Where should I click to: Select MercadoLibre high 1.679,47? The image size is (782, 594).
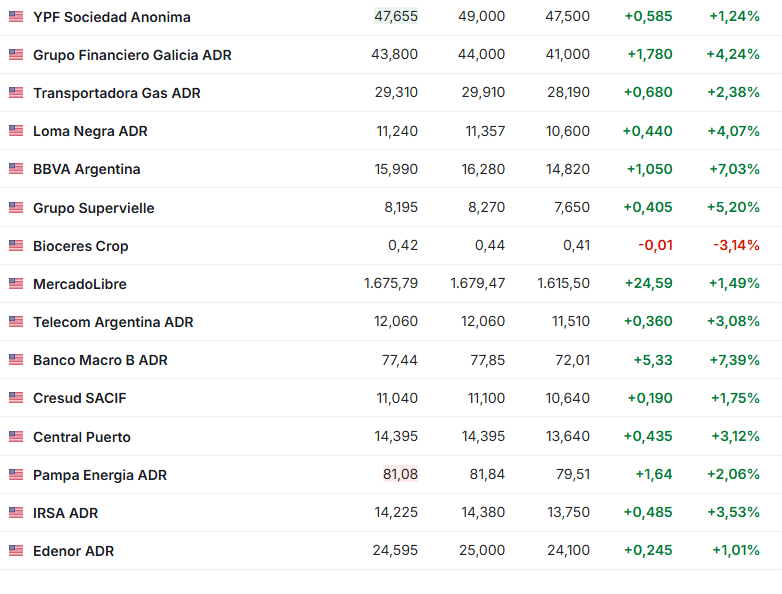(478, 283)
